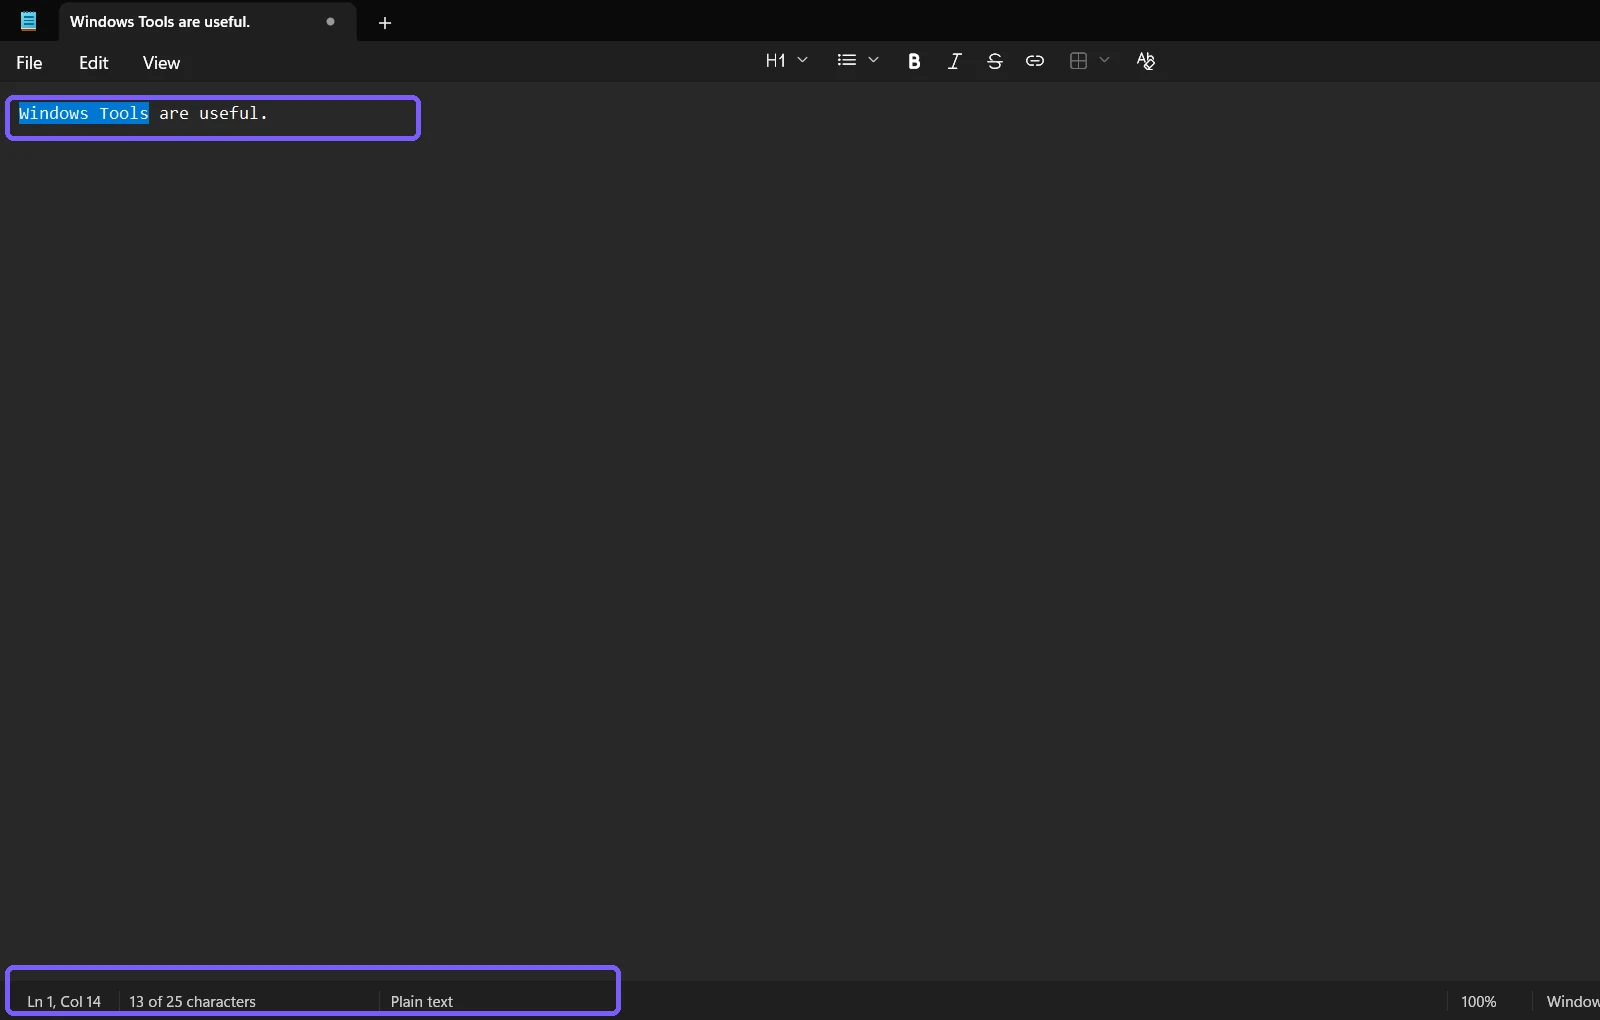The height and width of the screenshot is (1020, 1600).
Task: Open the File menu
Action: (x=29, y=63)
